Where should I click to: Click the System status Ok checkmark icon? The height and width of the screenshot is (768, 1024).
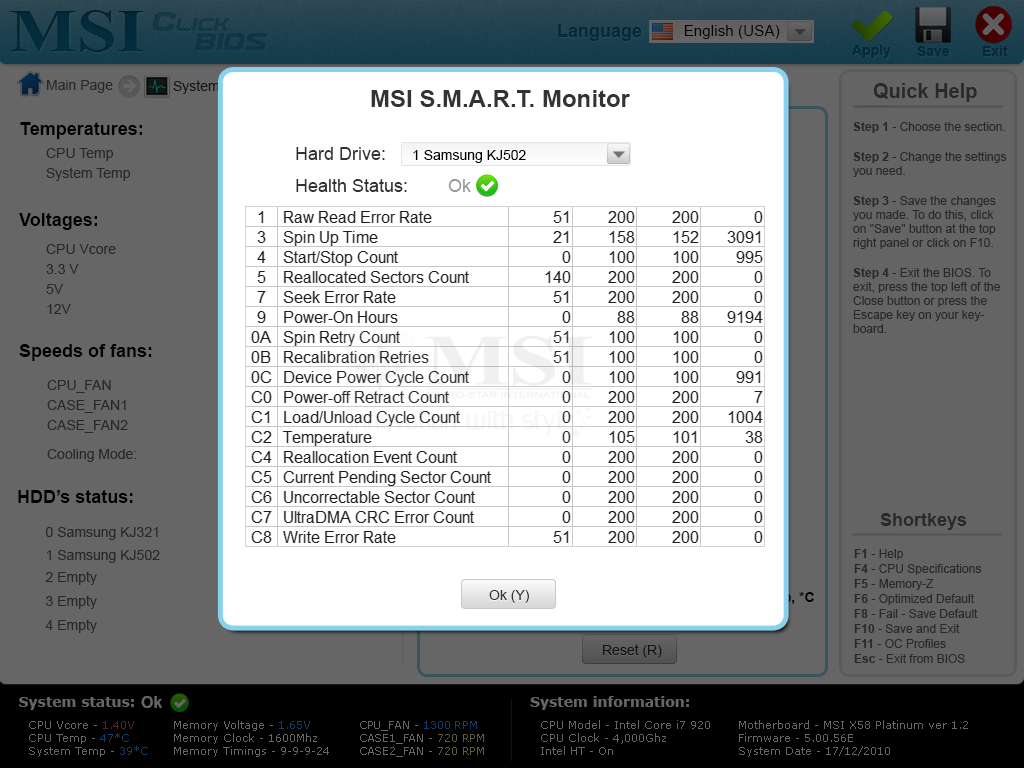180,703
